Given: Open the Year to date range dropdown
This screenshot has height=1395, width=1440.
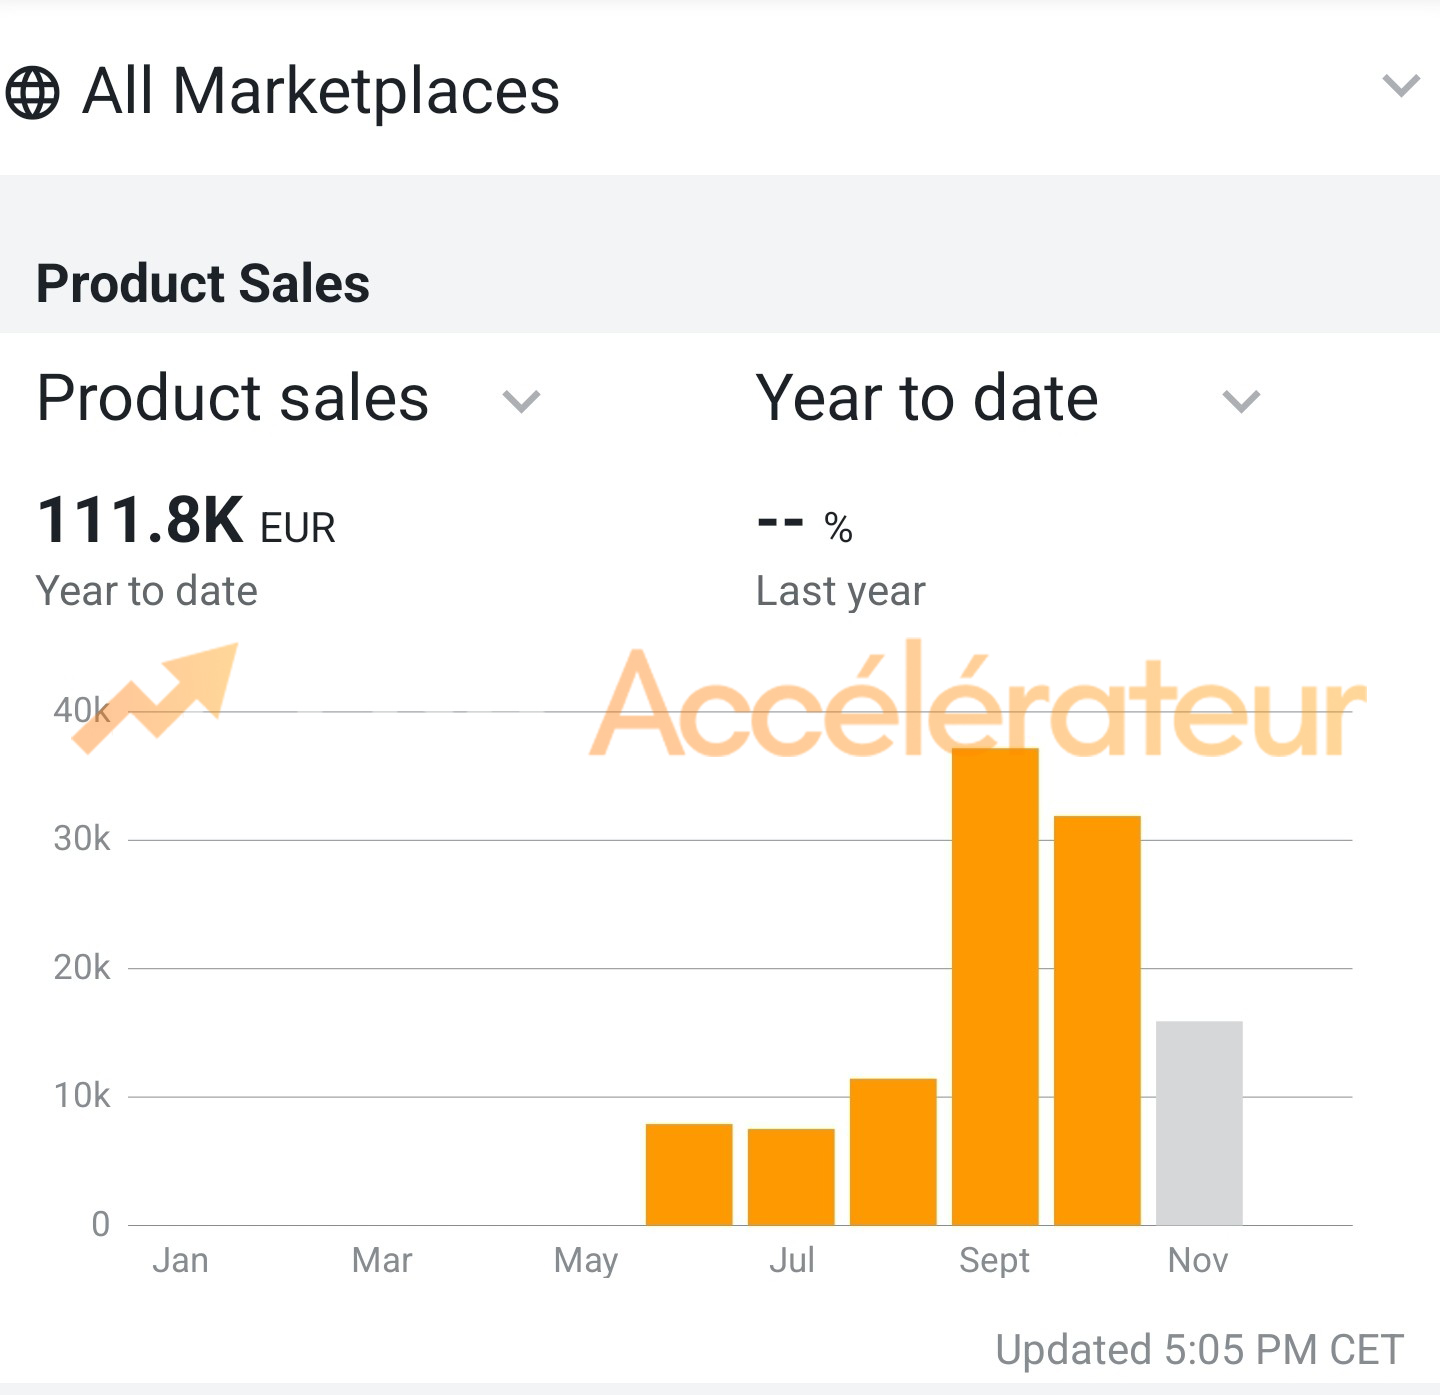Looking at the screenshot, I should [1241, 402].
